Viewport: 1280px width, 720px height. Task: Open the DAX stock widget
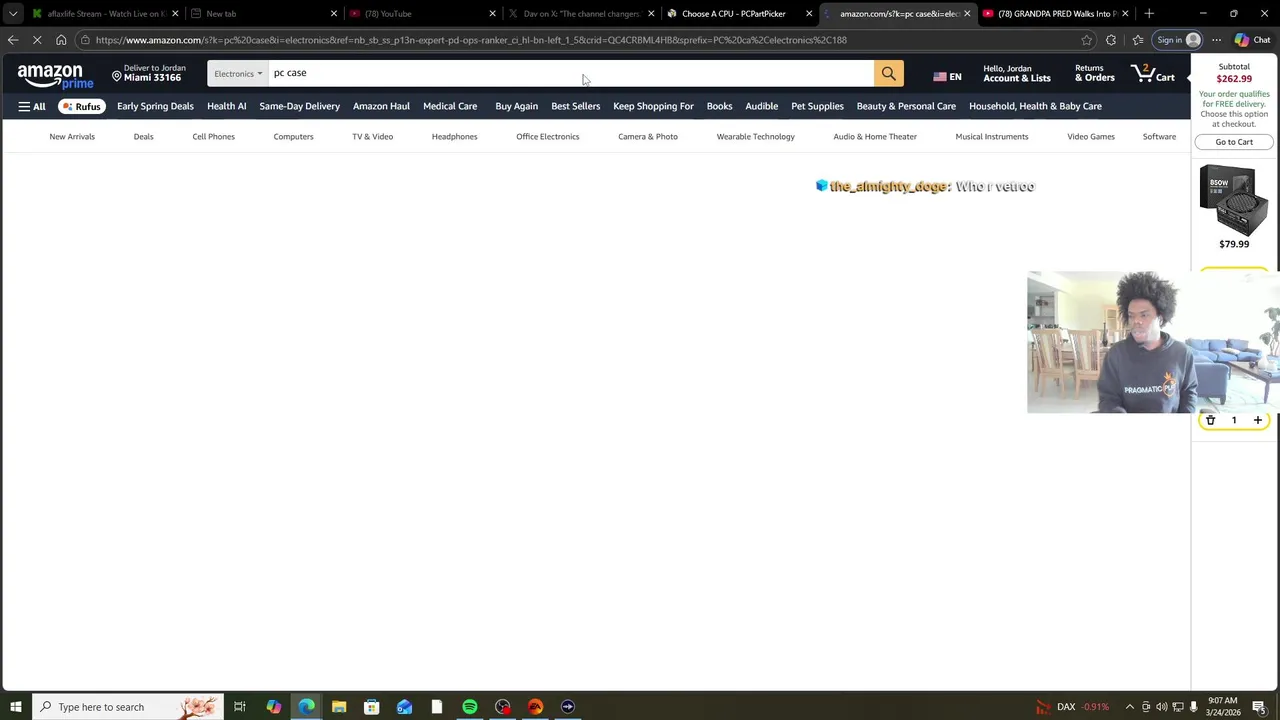[x=1073, y=707]
